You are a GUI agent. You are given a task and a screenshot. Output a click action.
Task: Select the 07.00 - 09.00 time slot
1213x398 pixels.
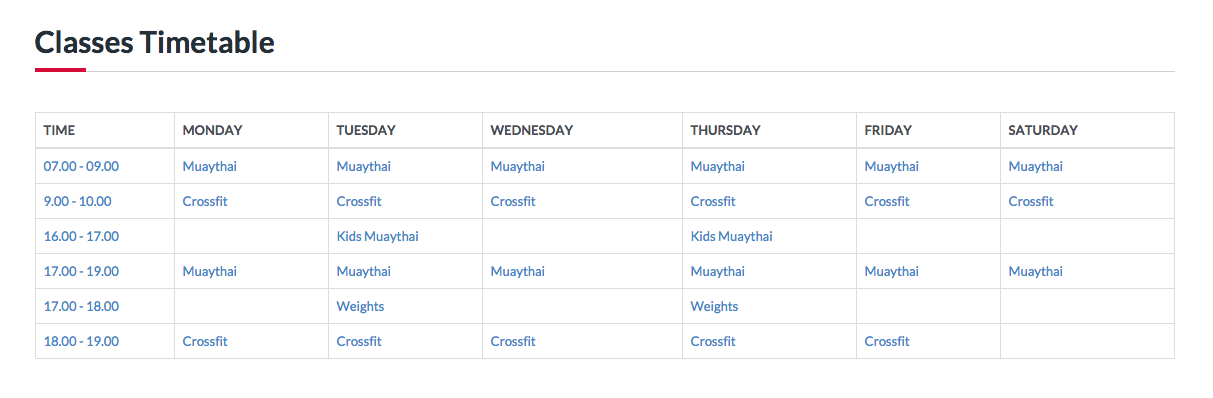coord(81,166)
